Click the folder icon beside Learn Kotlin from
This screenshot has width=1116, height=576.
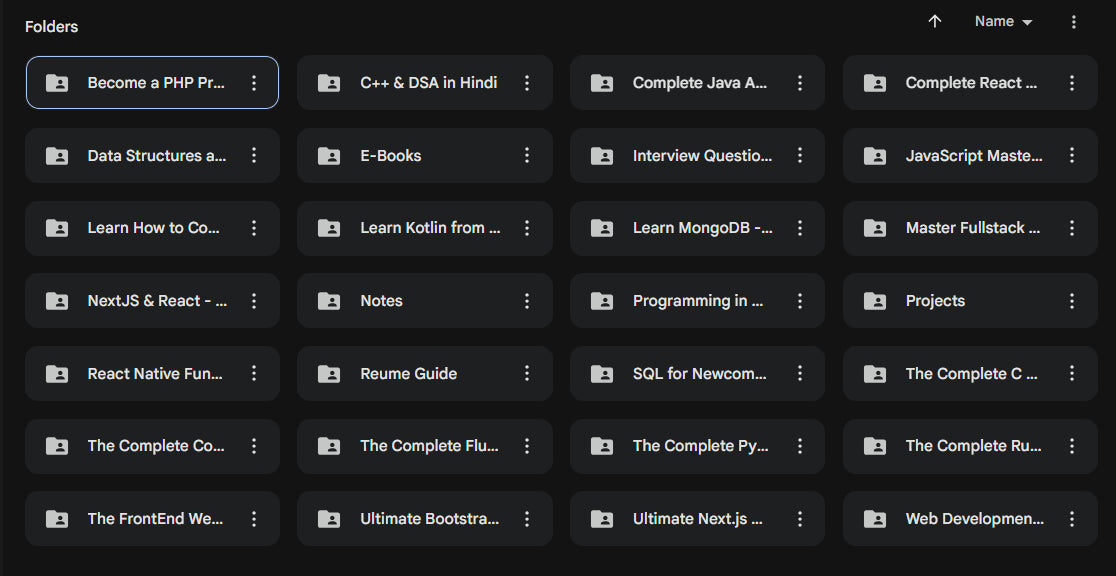click(329, 228)
